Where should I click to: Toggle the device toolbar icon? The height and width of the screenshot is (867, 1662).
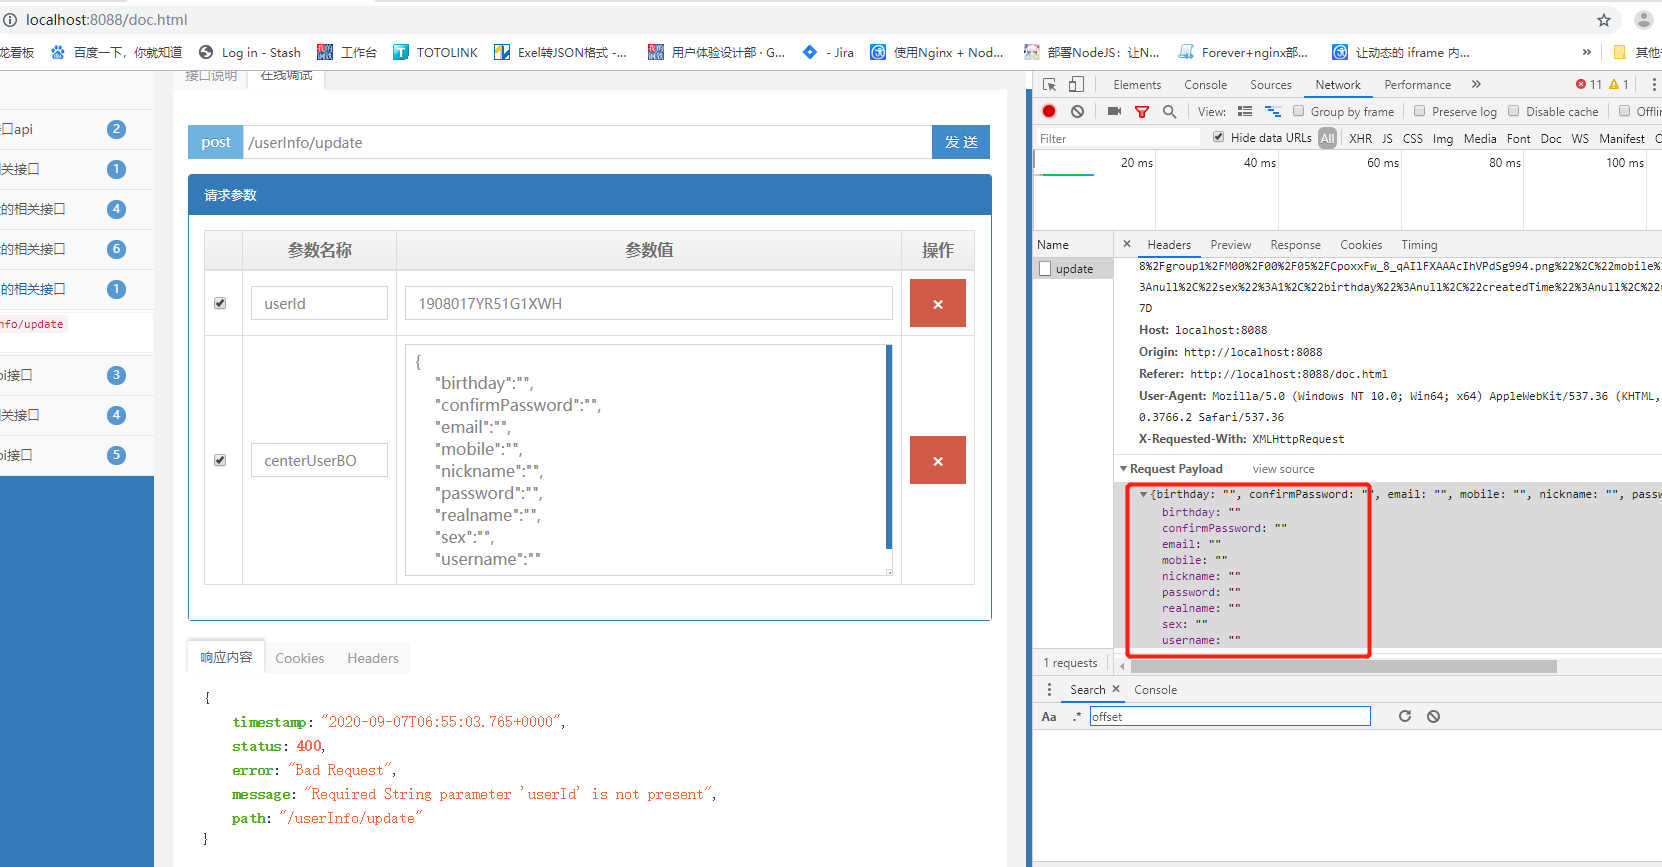pyautogui.click(x=1076, y=85)
